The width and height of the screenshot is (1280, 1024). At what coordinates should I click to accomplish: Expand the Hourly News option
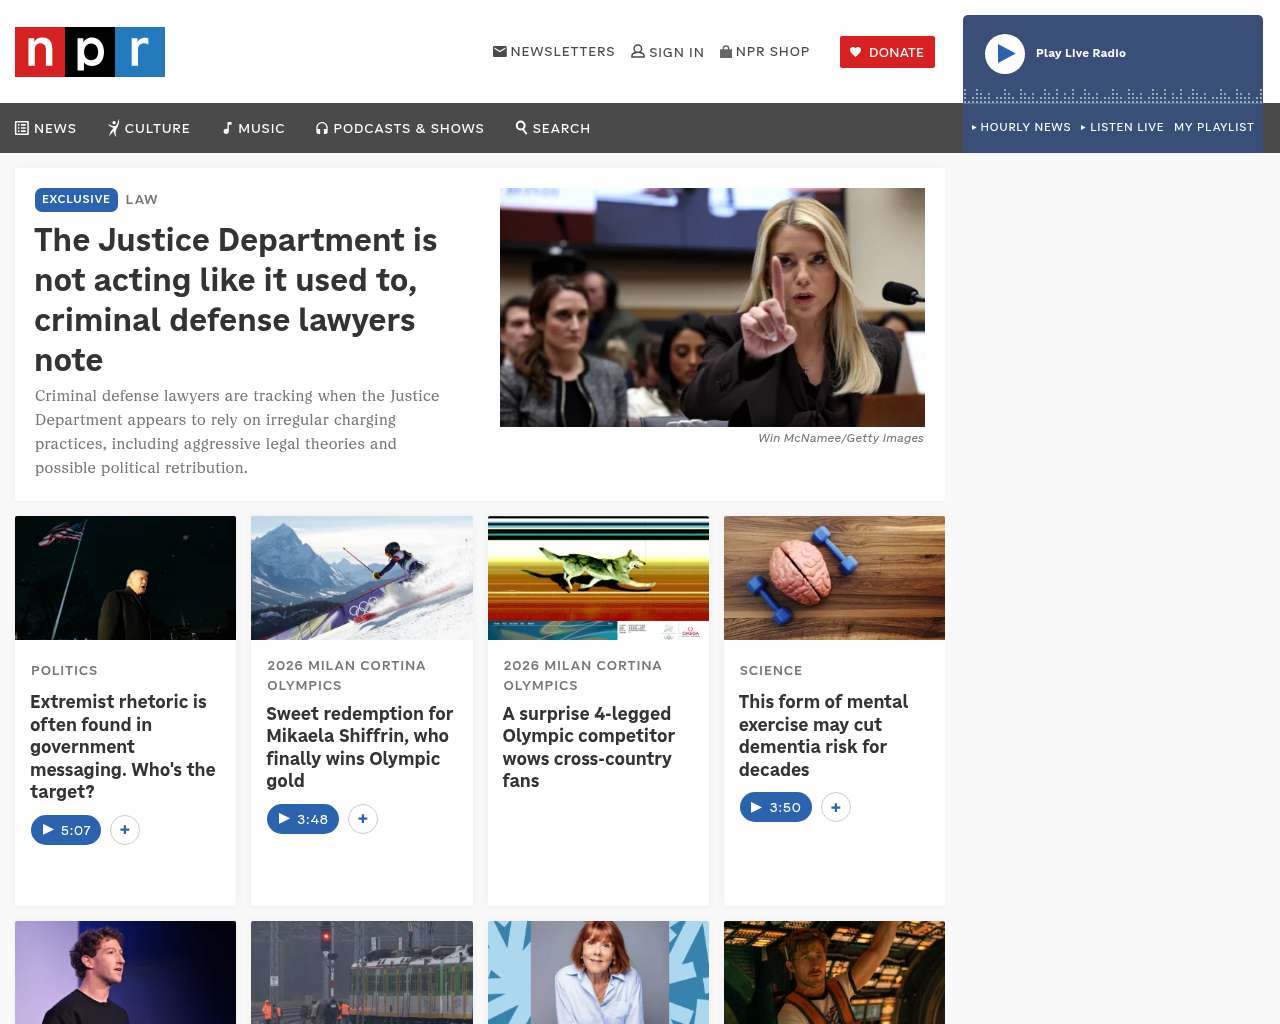pyautogui.click(x=1021, y=127)
